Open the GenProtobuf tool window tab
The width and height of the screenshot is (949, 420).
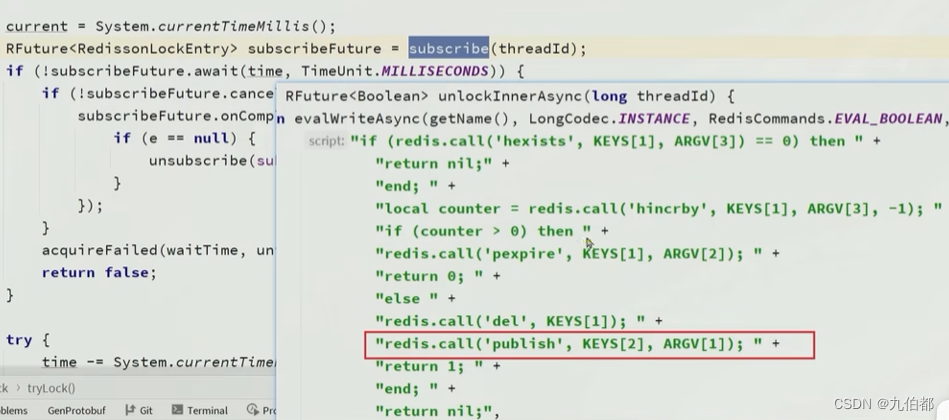pyautogui.click(x=76, y=410)
